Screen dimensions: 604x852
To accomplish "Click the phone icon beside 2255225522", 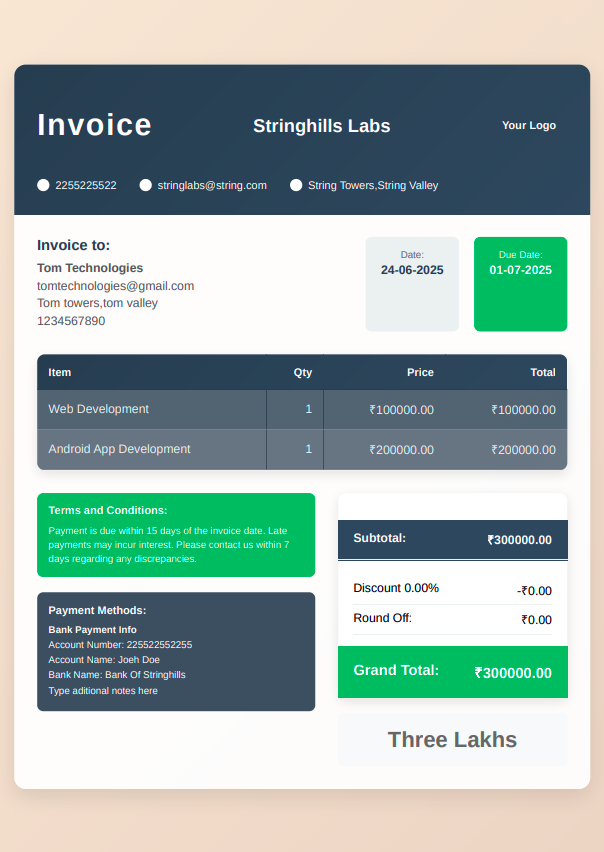I will coord(43,185).
